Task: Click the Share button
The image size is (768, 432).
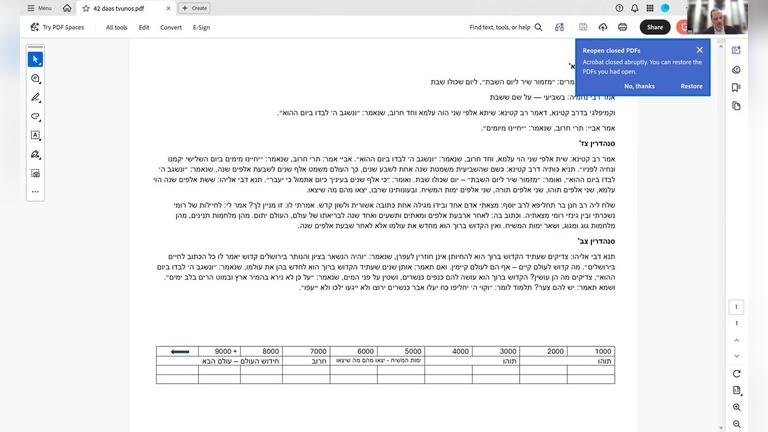Action: (x=654, y=27)
